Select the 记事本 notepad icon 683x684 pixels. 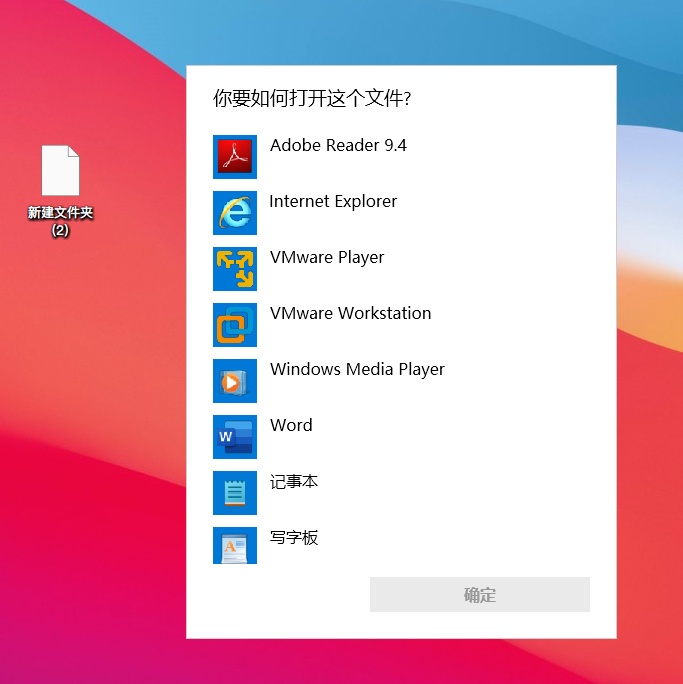point(235,493)
